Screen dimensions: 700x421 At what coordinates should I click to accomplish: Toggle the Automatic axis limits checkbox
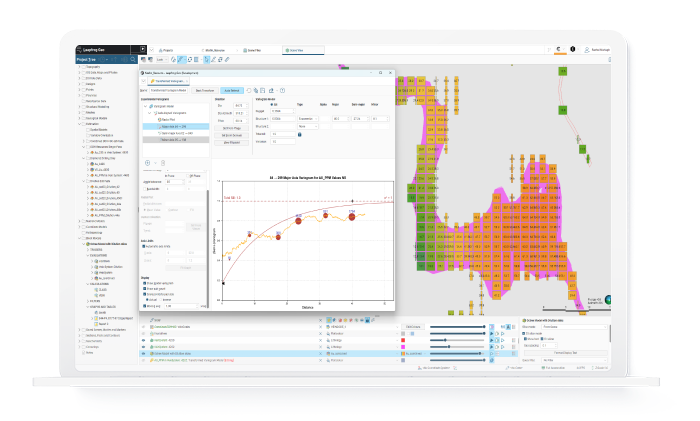point(144,246)
